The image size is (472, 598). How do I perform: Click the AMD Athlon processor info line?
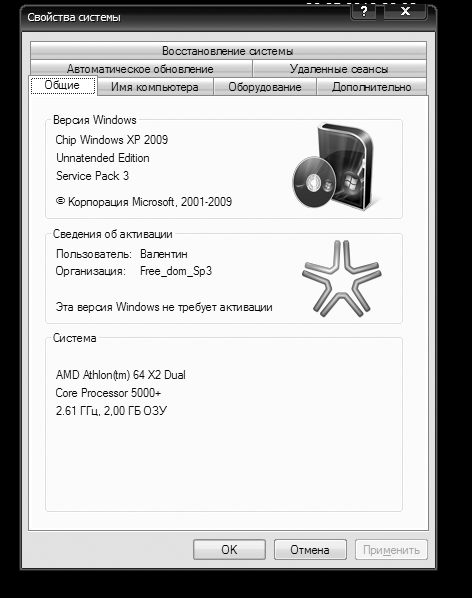point(121,375)
